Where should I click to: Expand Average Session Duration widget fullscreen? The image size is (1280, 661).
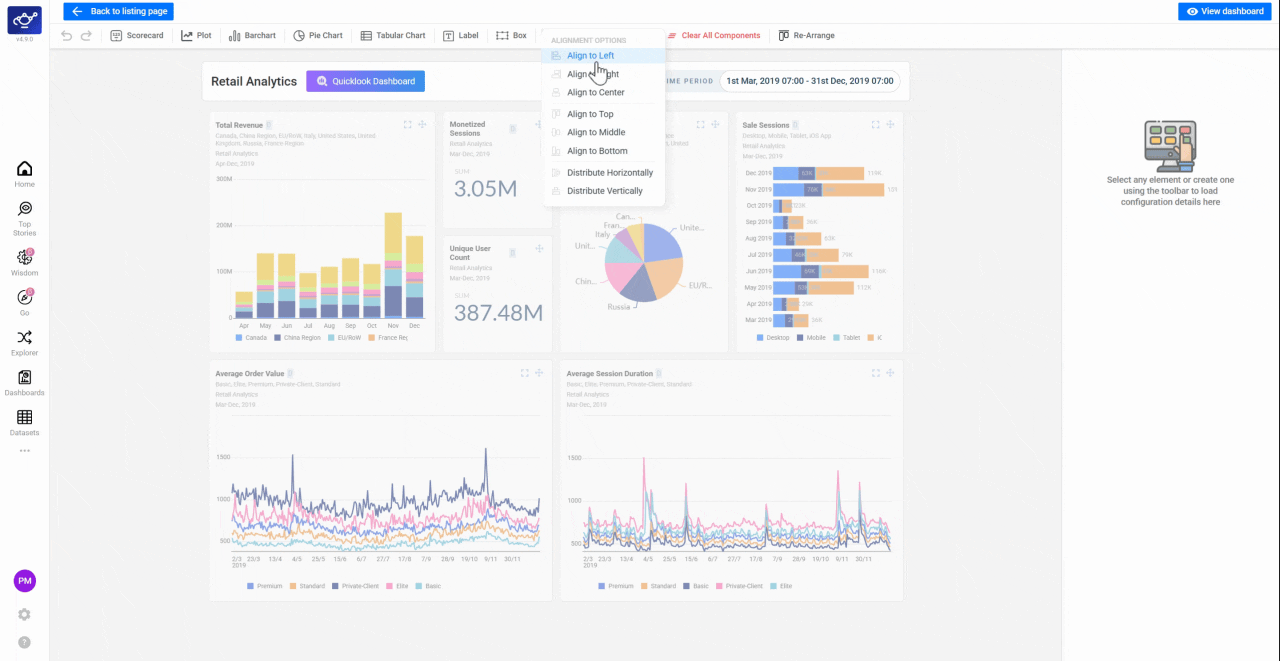(x=875, y=373)
